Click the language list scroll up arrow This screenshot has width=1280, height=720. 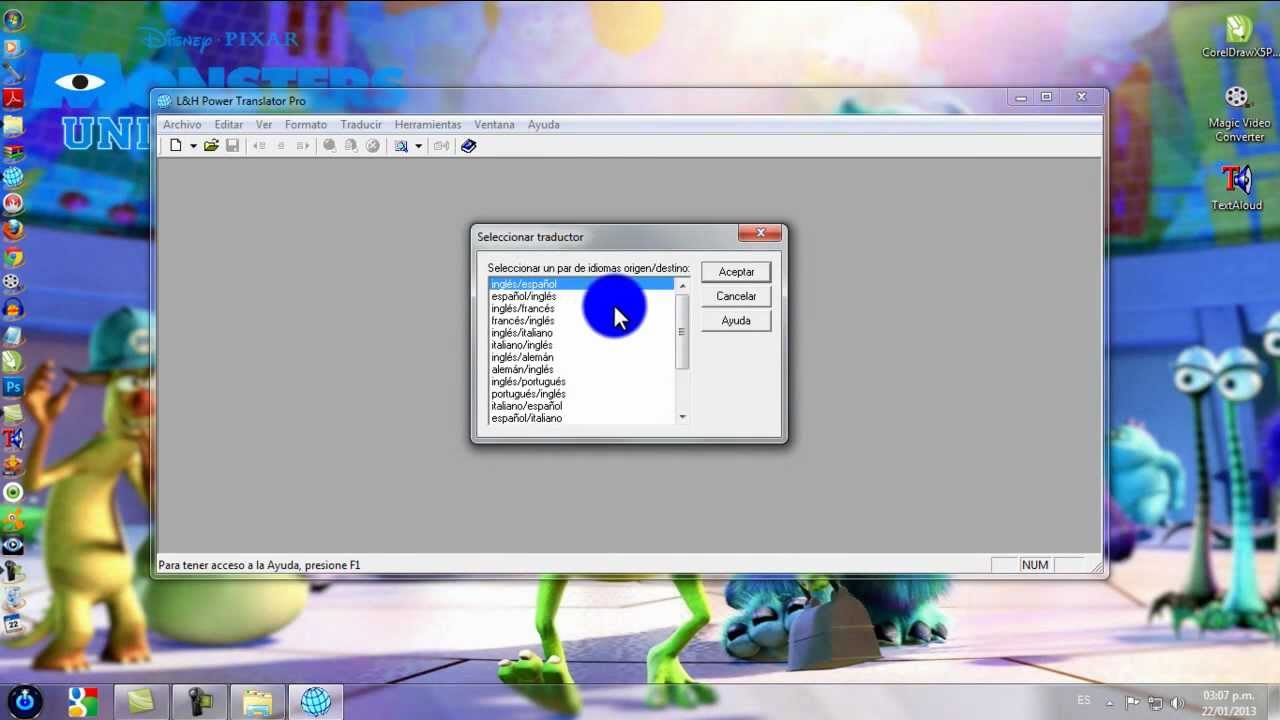pyautogui.click(x=682, y=286)
